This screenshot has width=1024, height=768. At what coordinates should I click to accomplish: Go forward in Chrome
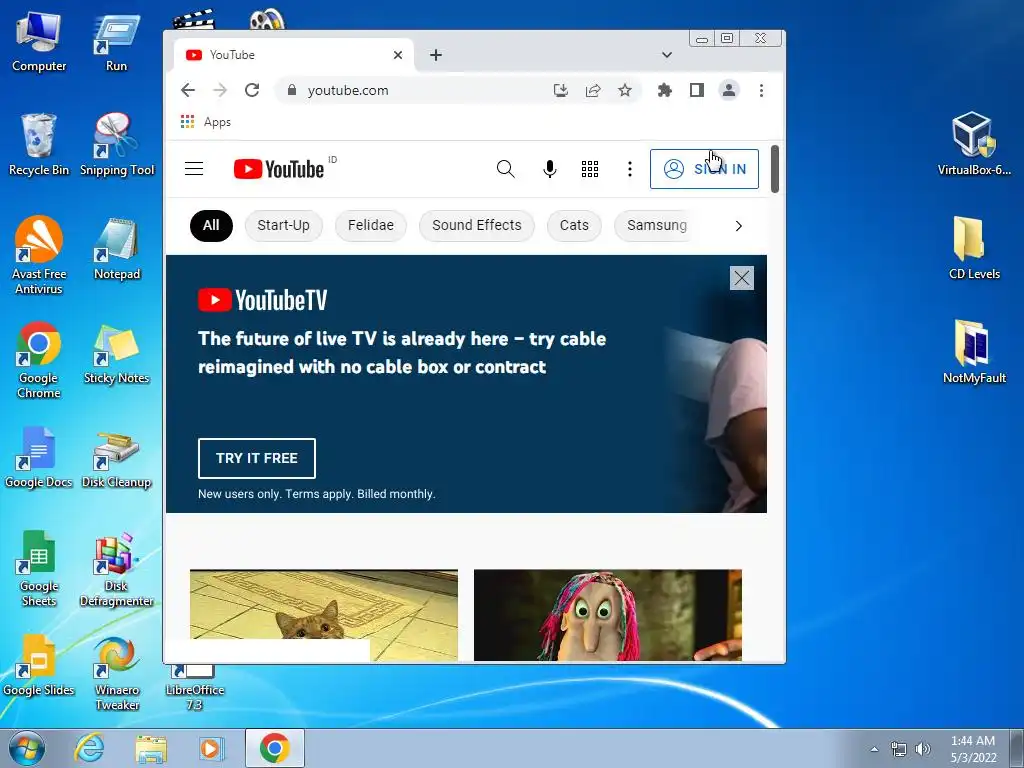220,90
